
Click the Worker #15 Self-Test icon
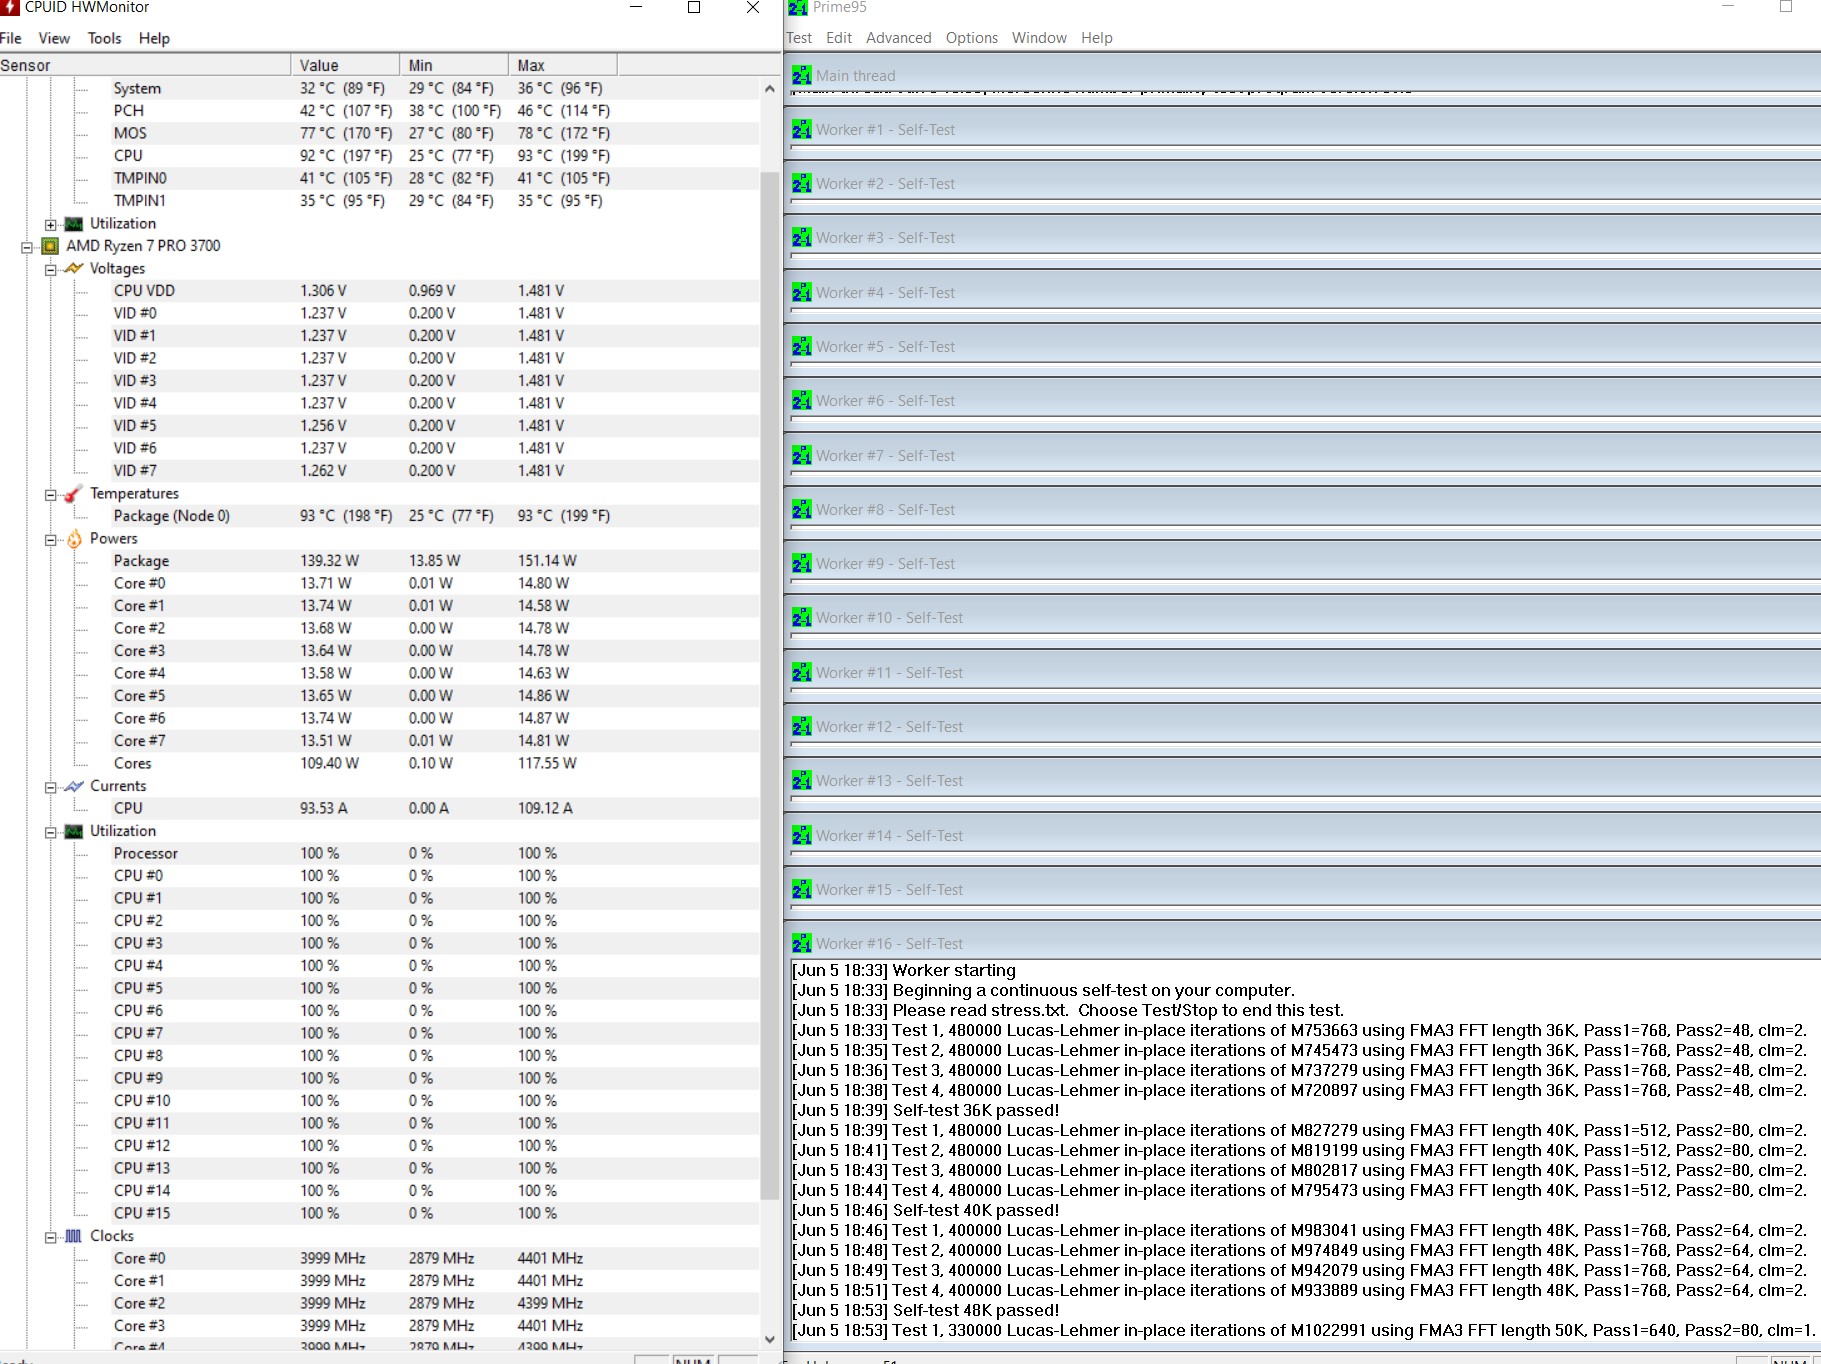point(801,889)
